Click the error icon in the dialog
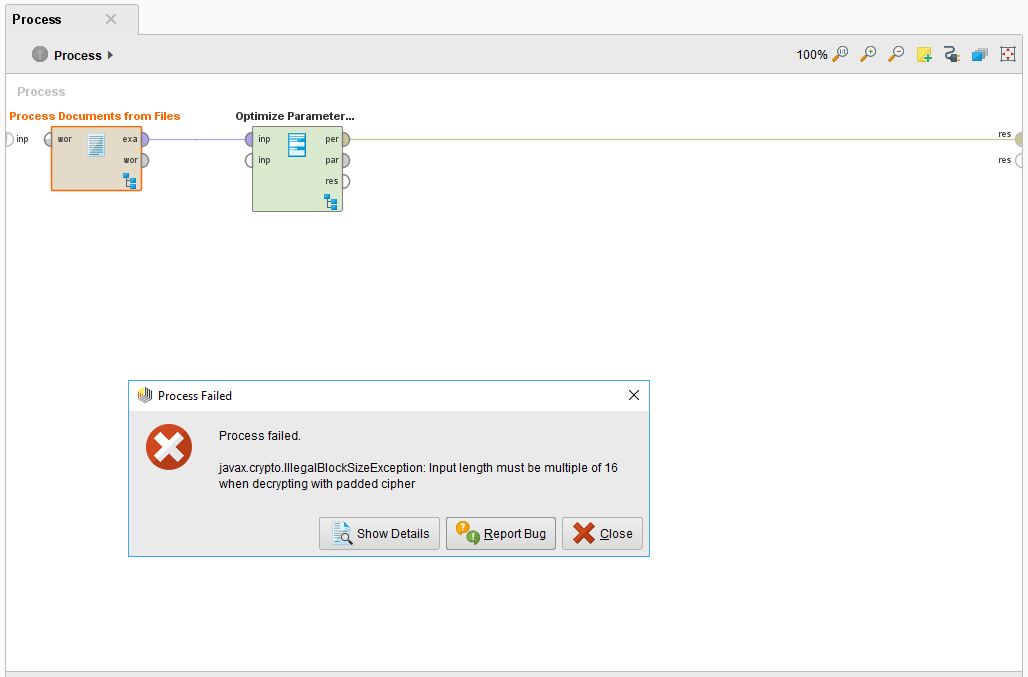This screenshot has width=1028, height=677. [168, 448]
